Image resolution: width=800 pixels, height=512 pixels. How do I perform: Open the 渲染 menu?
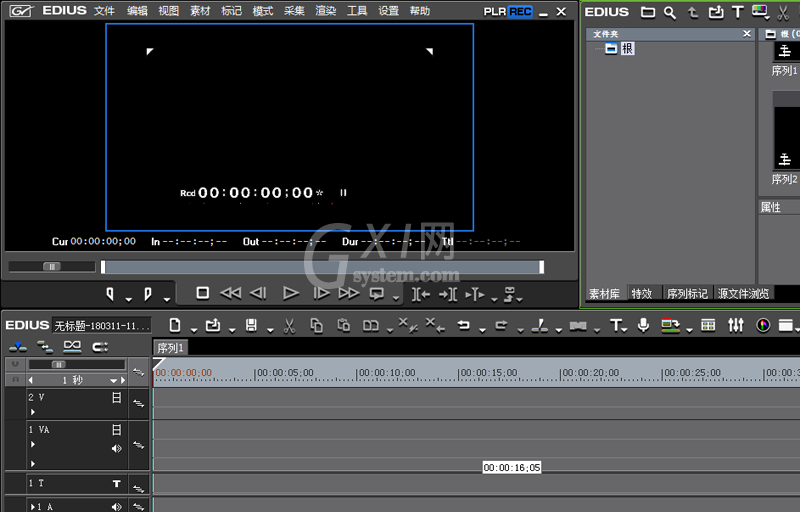click(326, 11)
